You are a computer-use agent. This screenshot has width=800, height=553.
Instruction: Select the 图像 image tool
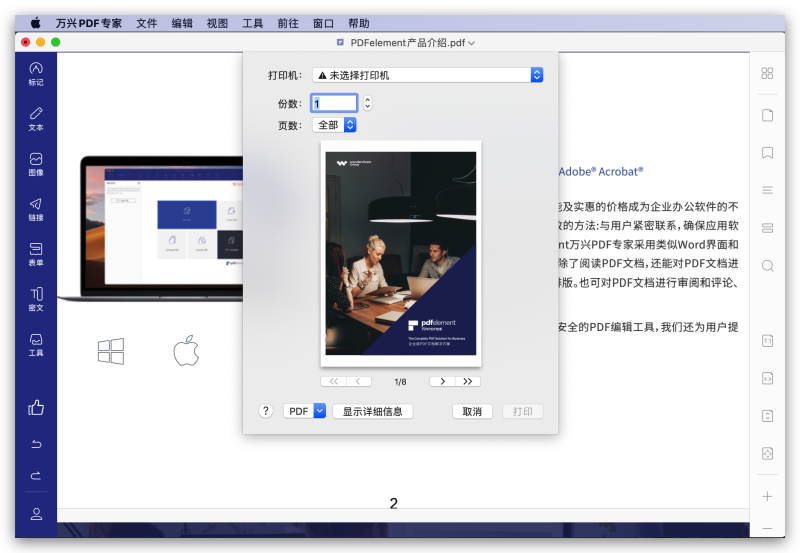pos(36,164)
